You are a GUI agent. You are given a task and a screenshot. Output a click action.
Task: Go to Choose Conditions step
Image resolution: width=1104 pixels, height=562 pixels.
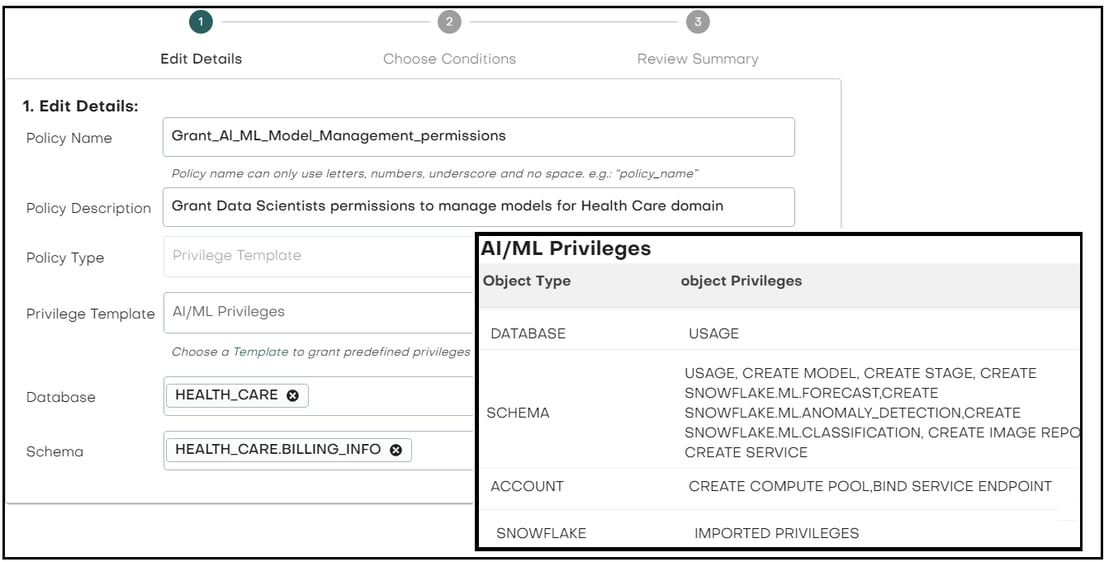click(449, 59)
